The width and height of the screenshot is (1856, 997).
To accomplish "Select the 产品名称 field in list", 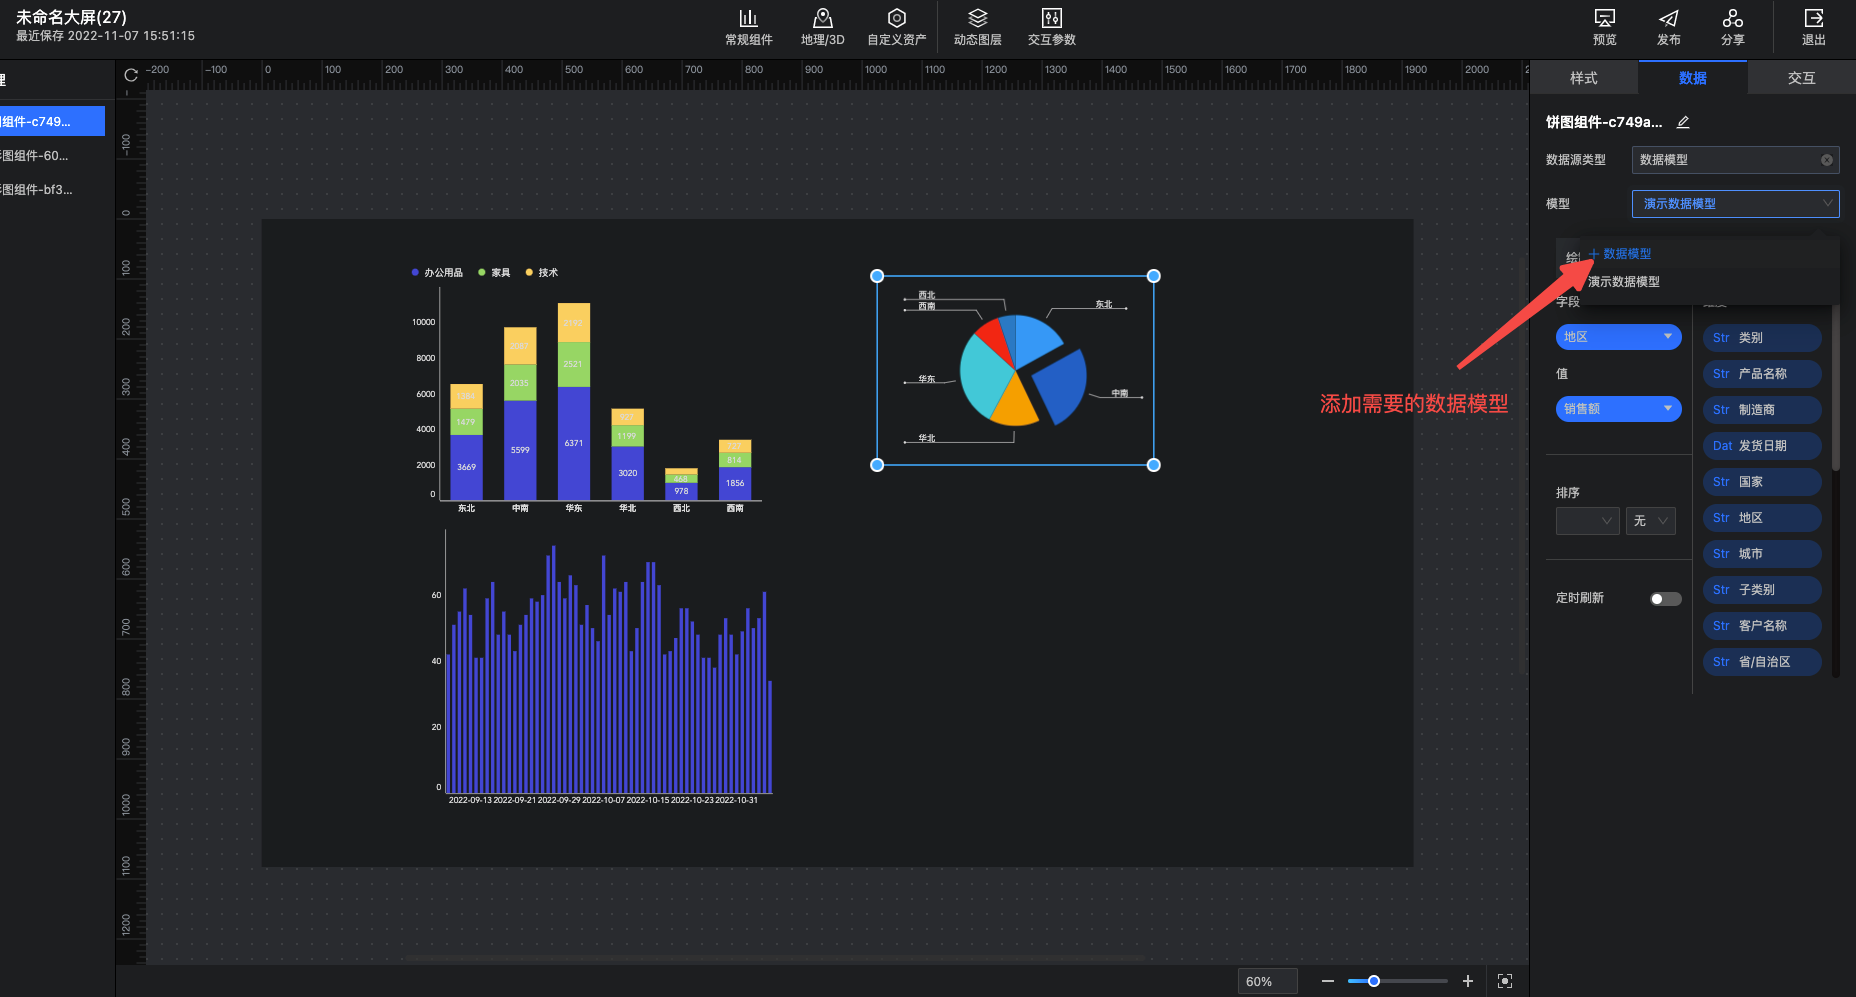I will coord(1761,374).
